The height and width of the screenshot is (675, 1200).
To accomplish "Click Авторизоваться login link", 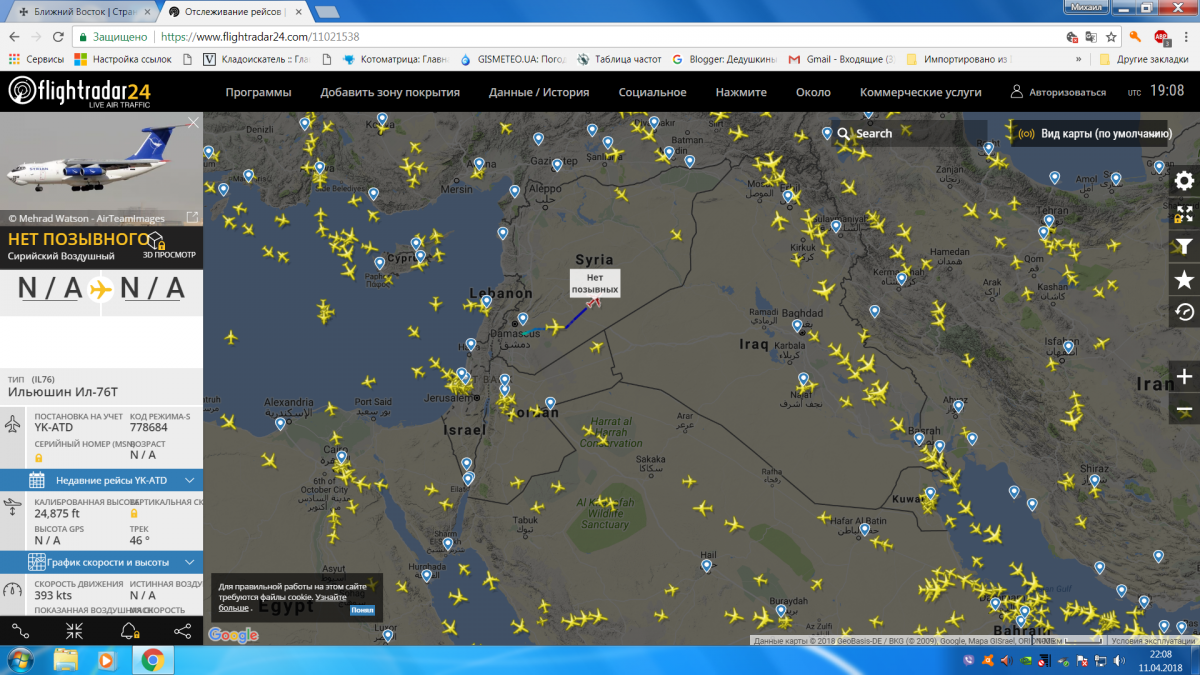I will pos(1058,92).
